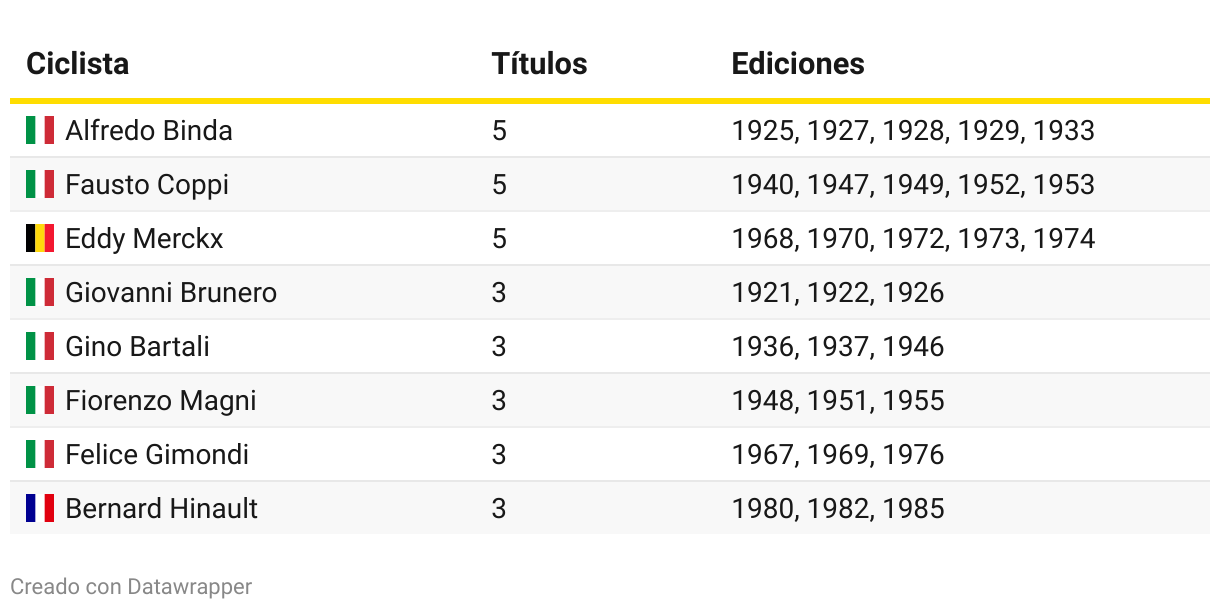Viewport: 1220px width, 610px height.
Task: Click the French flag beside Bernard Hinault
Action: coord(40,508)
